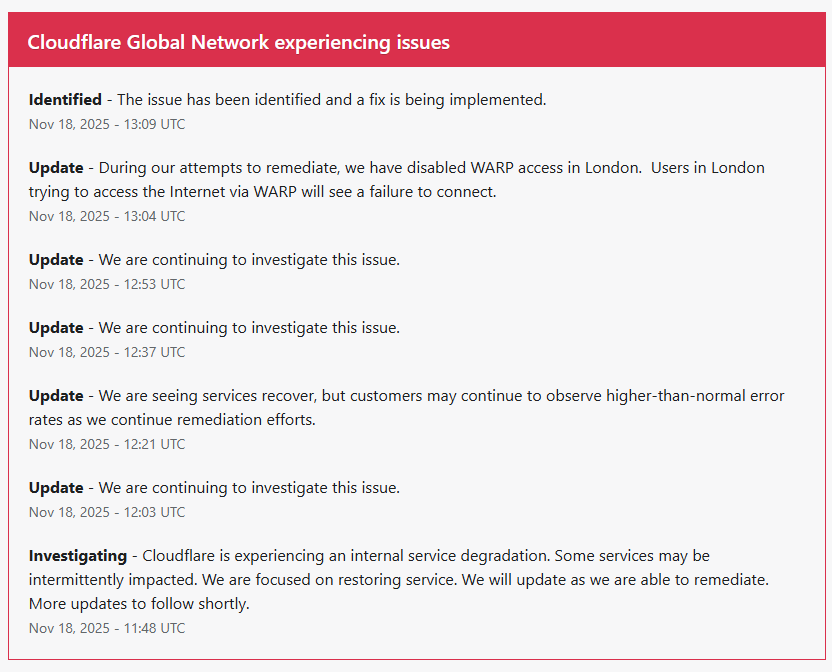
Task: Click the bold "Update" label about WARP in London
Action: (56, 168)
